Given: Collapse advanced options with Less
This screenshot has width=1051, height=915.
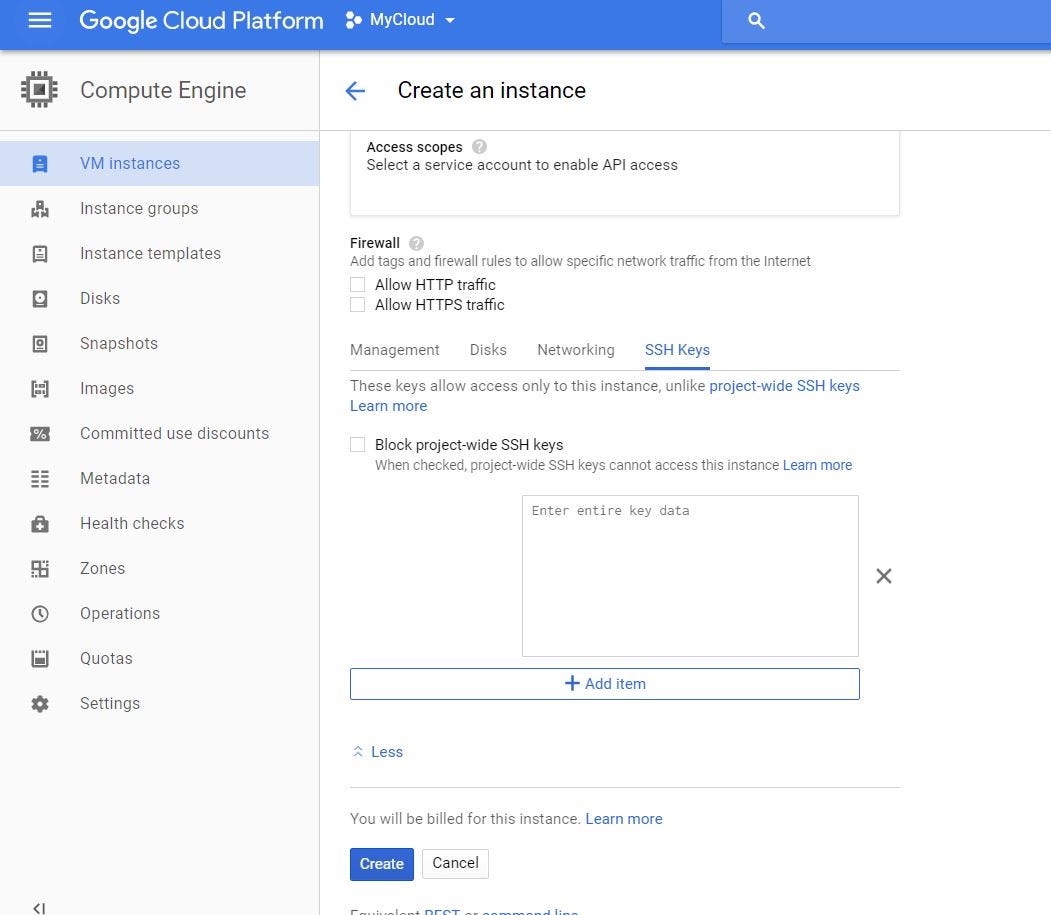Looking at the screenshot, I should (x=378, y=752).
